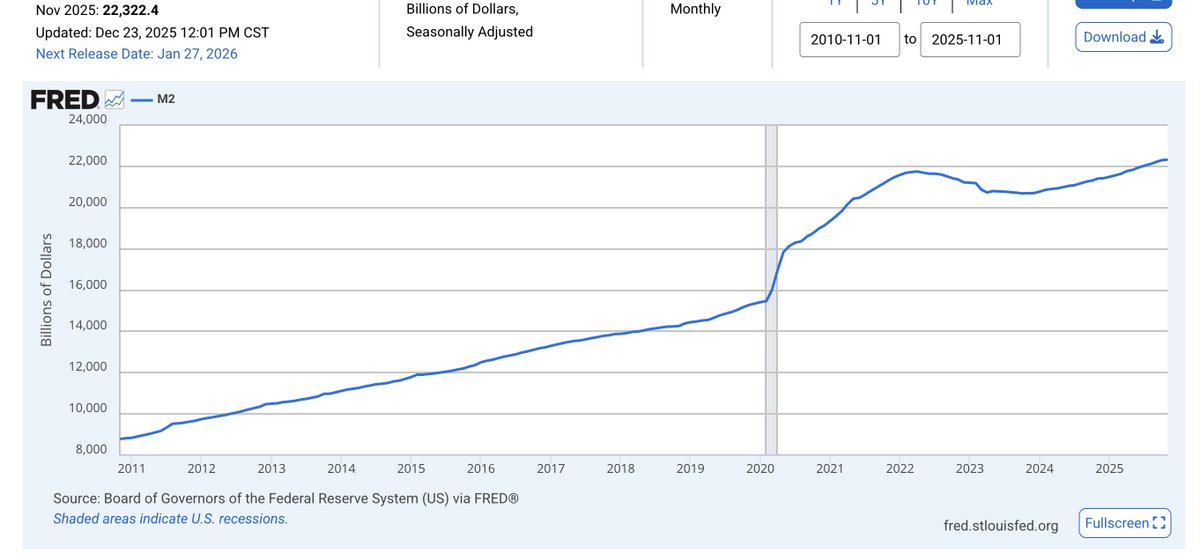This screenshot has width=1200, height=560.
Task: Click the 'to' label between date fields
Action: point(910,39)
